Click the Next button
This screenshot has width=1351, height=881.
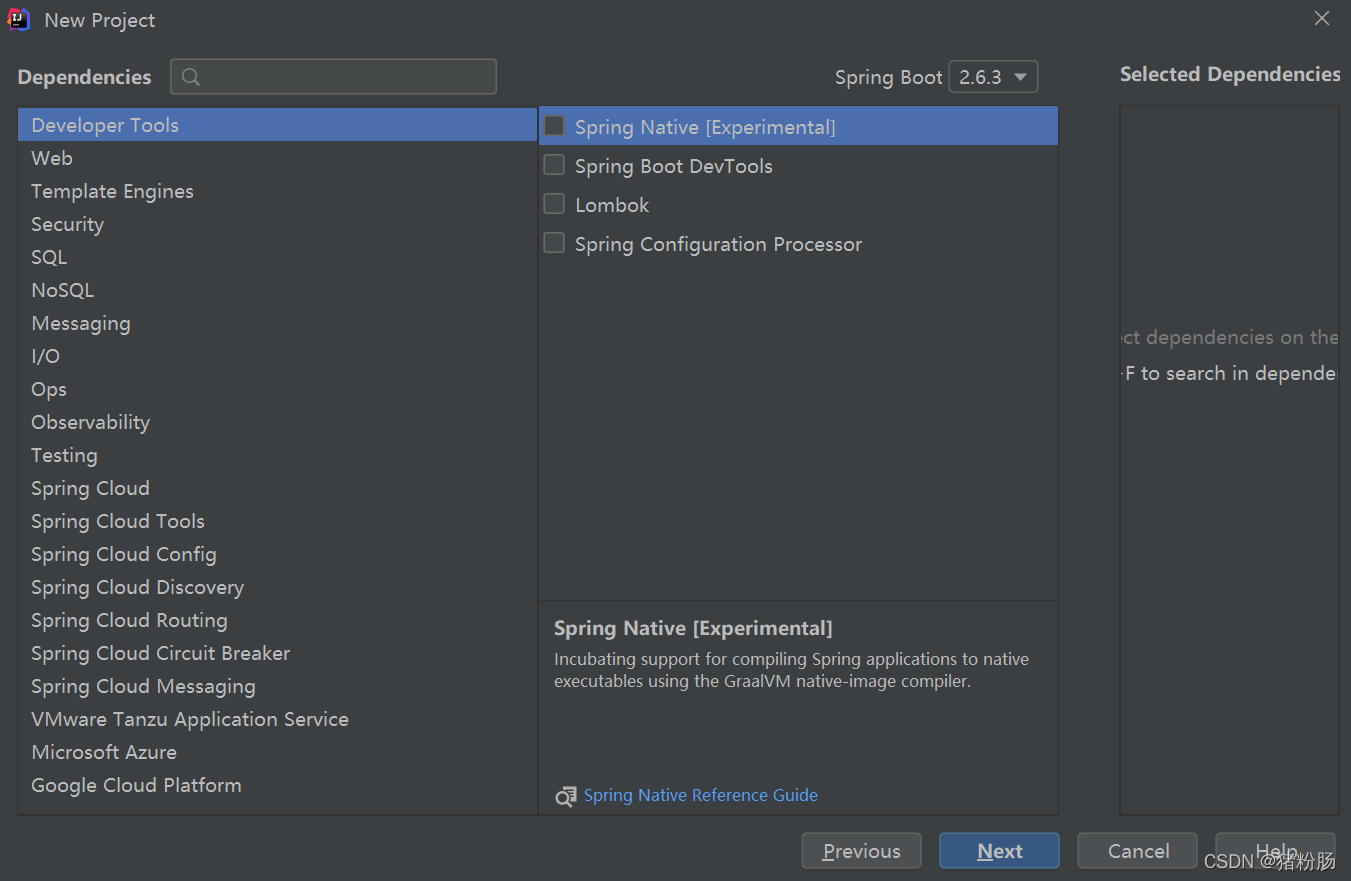pos(999,851)
